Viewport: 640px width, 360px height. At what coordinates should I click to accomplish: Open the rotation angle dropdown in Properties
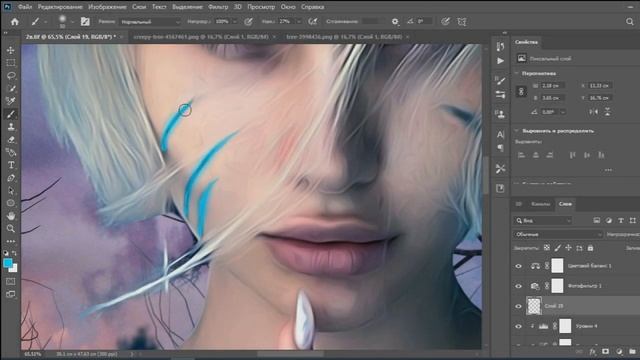click(x=563, y=112)
